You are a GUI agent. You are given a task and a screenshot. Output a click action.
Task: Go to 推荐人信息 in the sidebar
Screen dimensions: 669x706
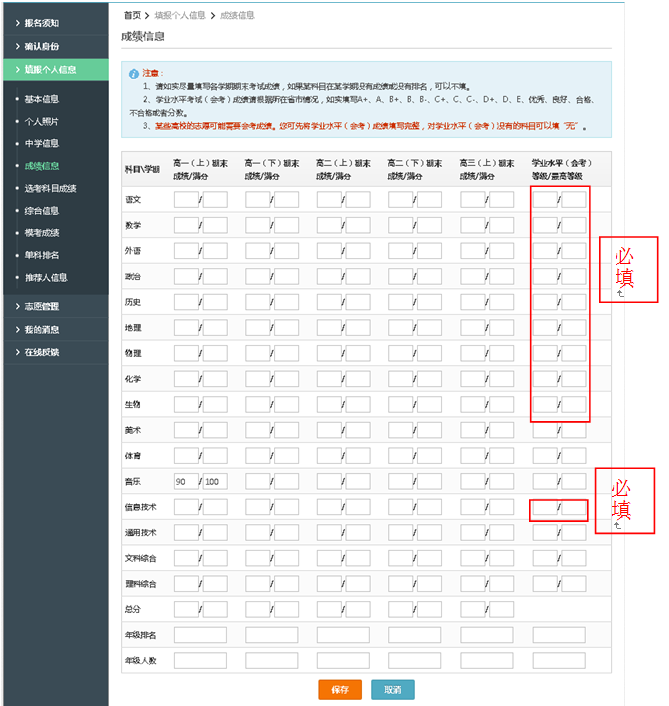click(45, 277)
